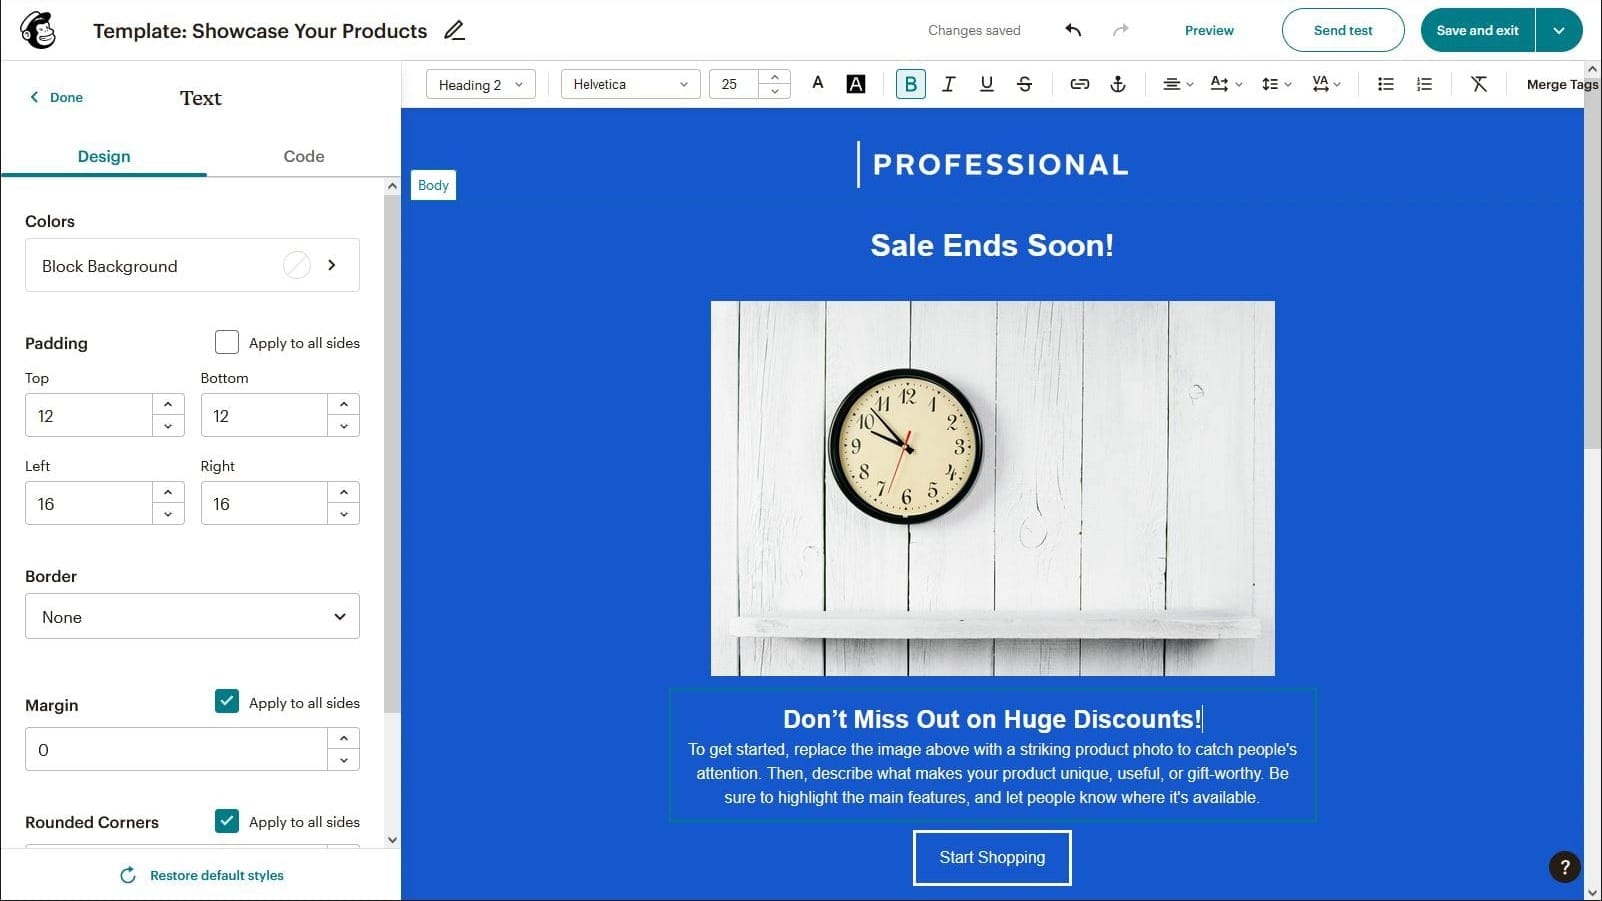Expand the Border style dropdown showing None
The height and width of the screenshot is (901, 1602).
click(x=192, y=616)
